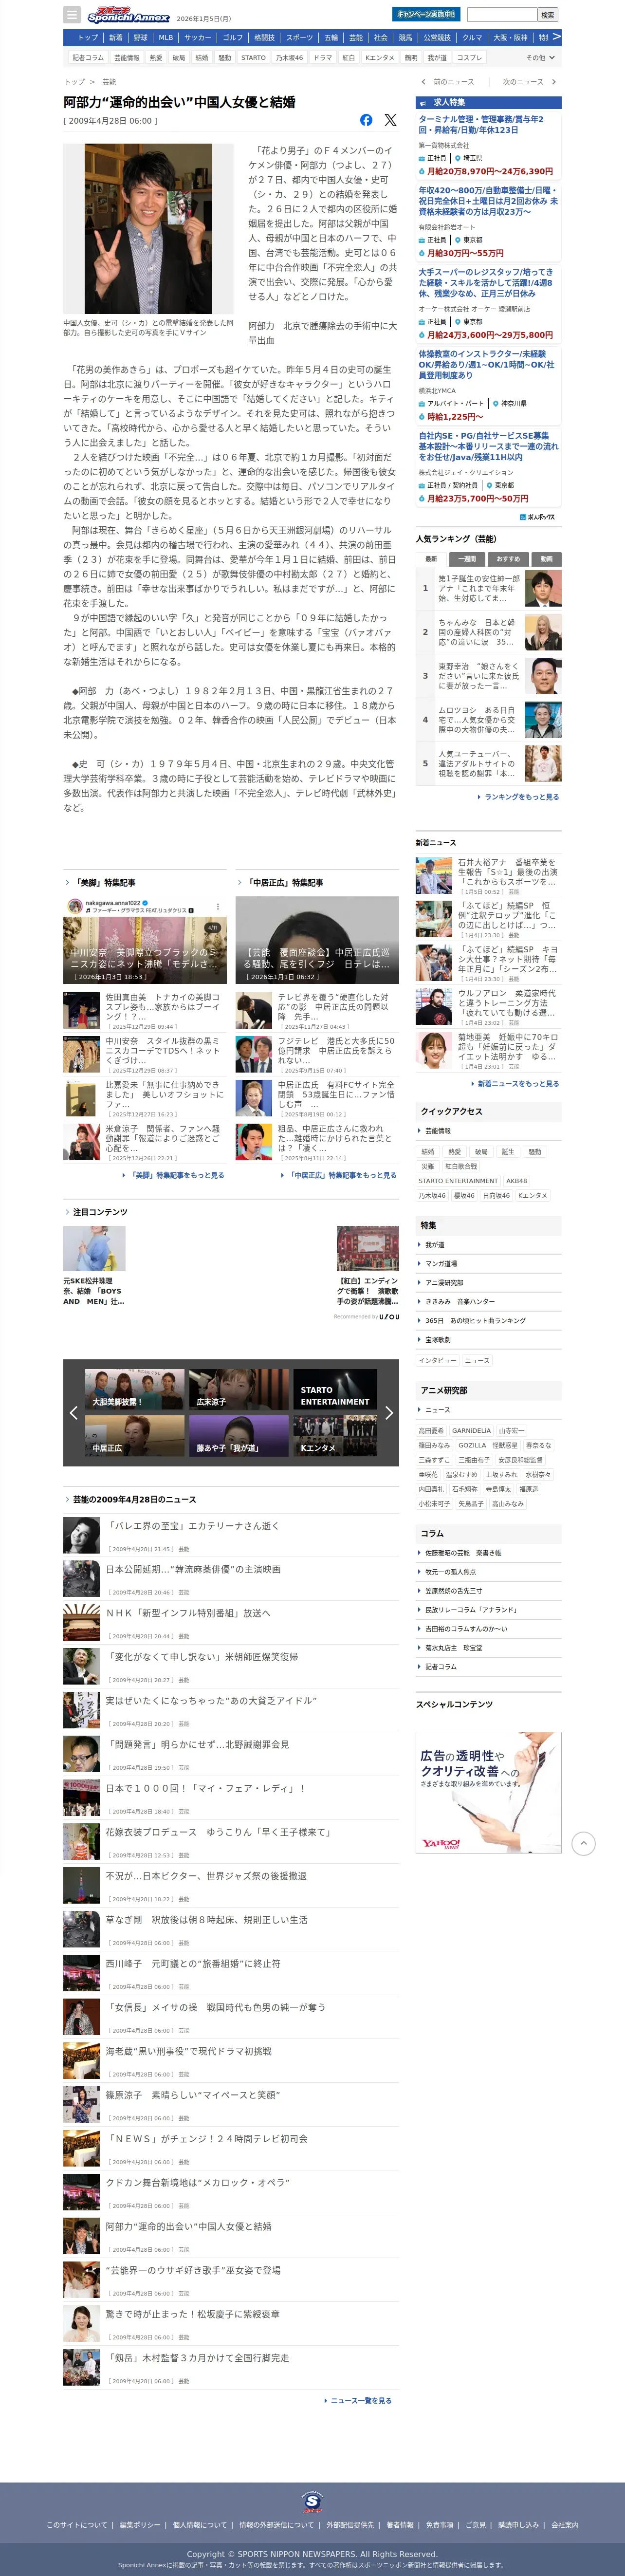Expand 民放リレーコラム「アナランド」 entry
The image size is (625, 2576).
click(x=488, y=1610)
